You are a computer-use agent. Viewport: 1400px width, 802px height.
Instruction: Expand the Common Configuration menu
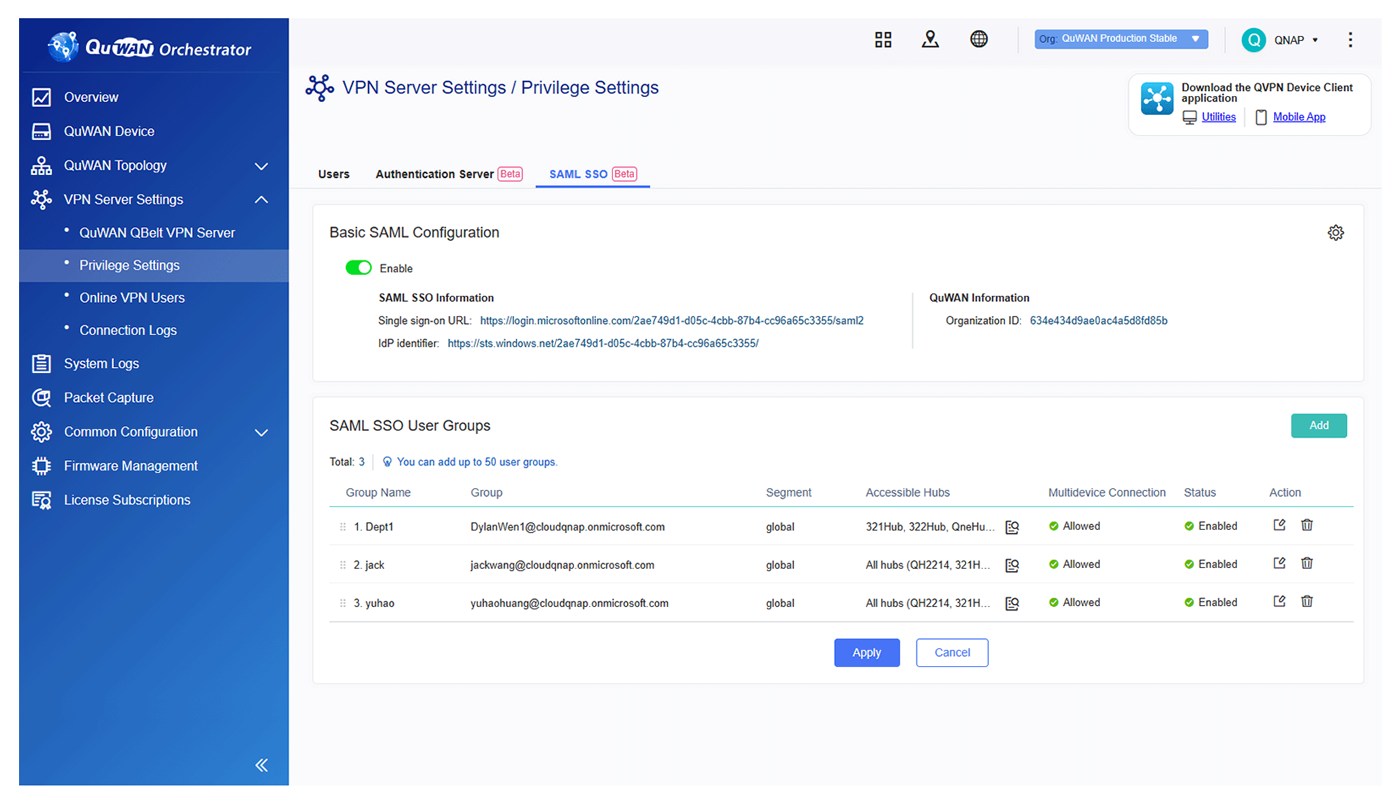click(261, 433)
